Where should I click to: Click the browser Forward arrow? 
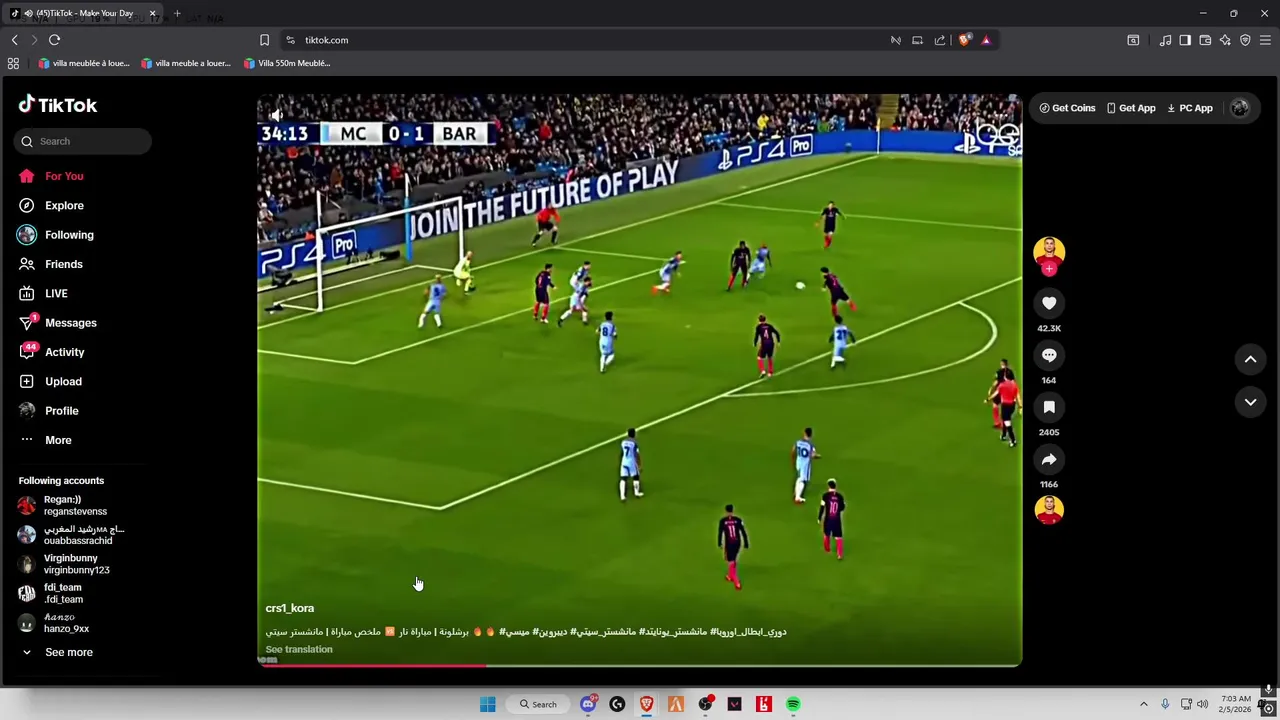click(x=34, y=40)
